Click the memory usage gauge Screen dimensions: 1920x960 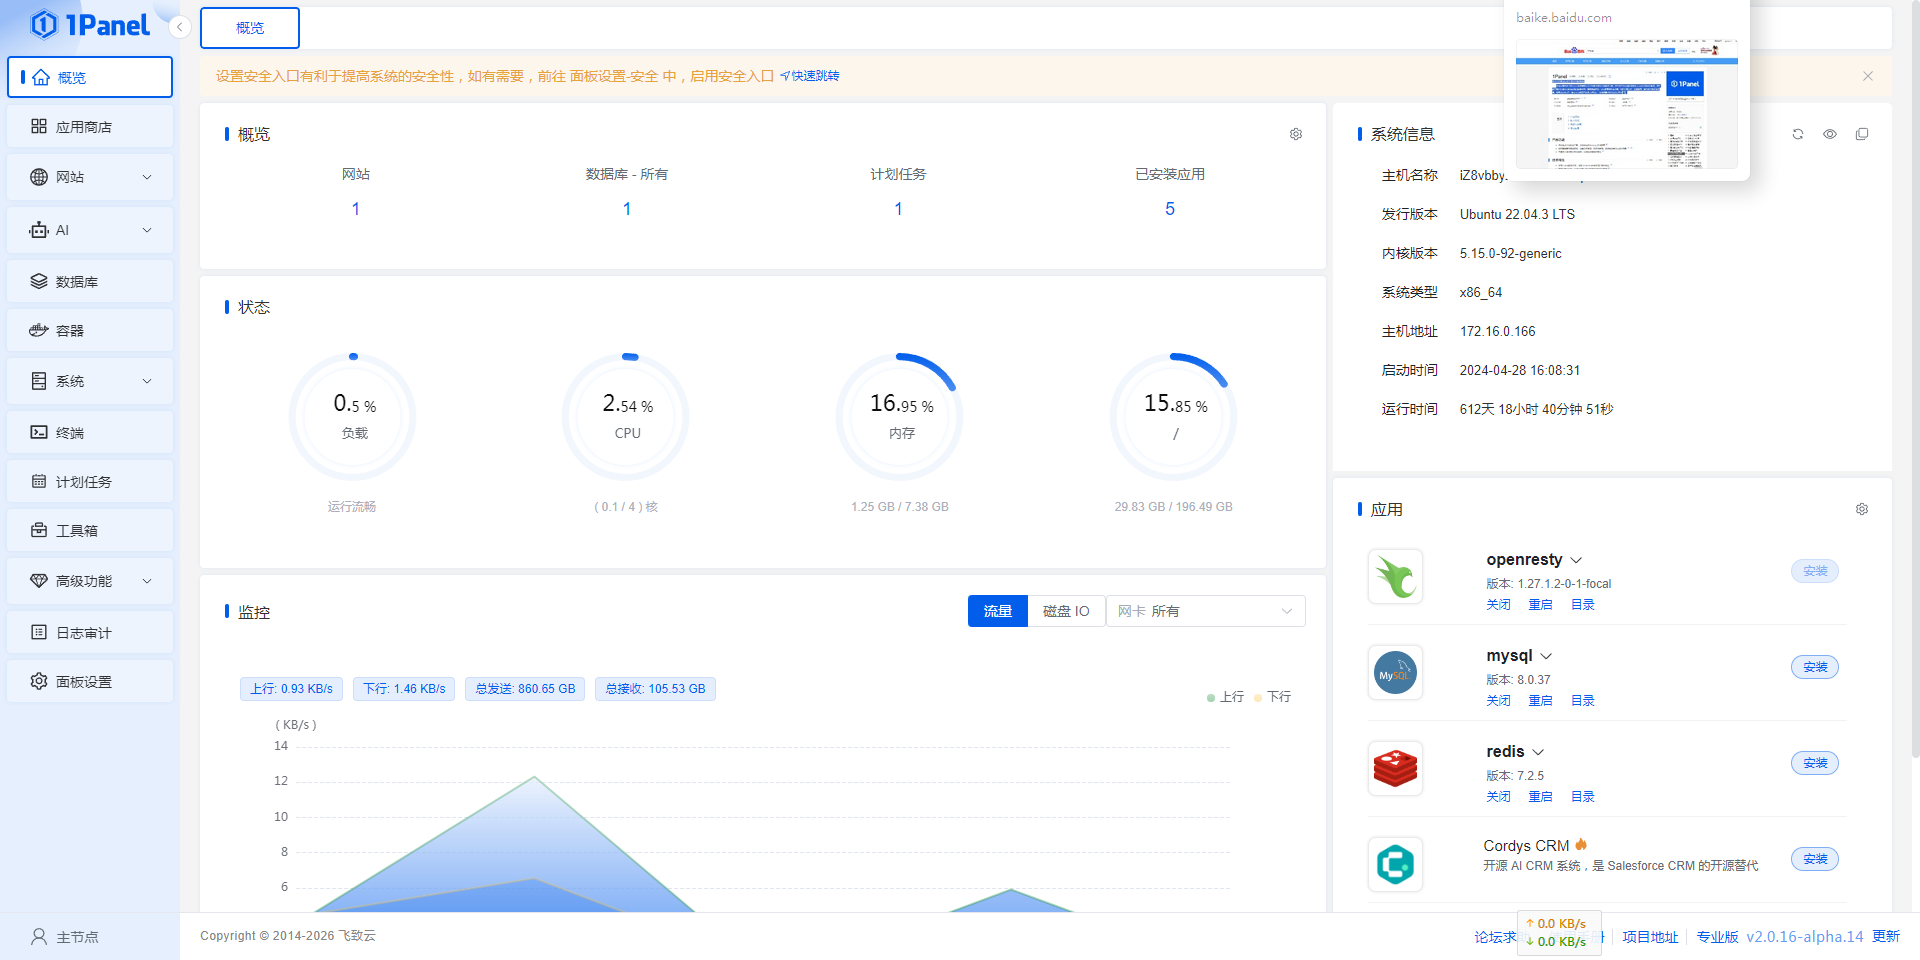900,417
